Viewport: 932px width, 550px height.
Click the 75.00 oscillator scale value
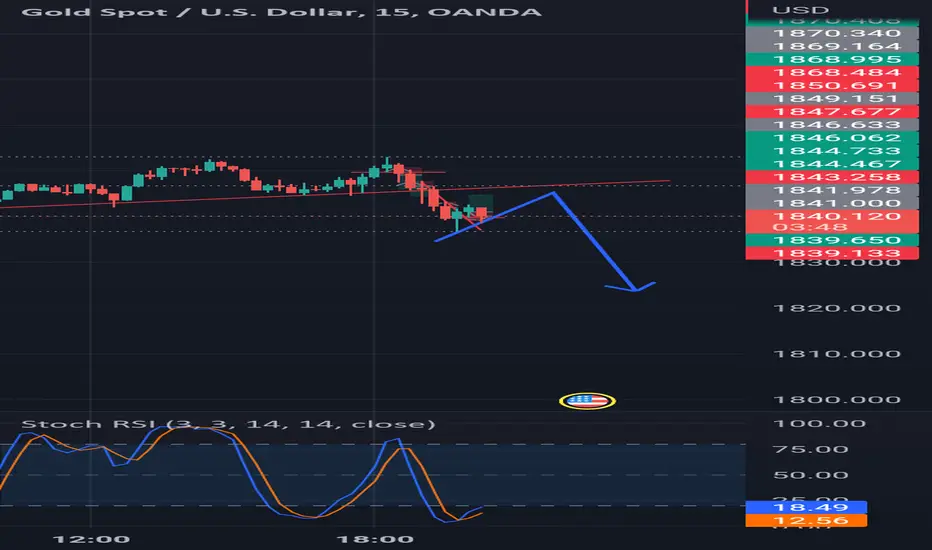point(811,450)
